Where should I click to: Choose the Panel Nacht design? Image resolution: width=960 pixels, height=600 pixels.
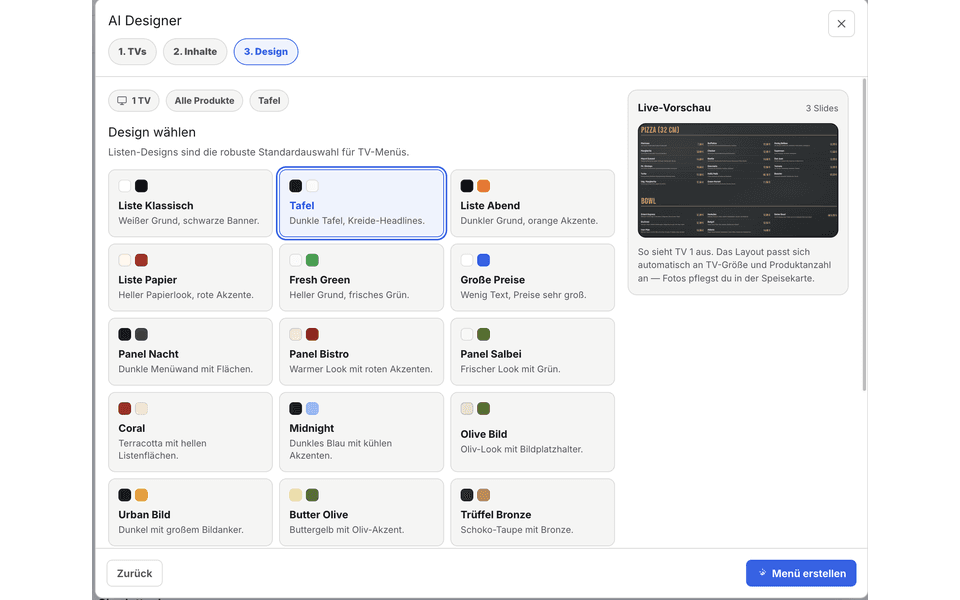point(190,351)
